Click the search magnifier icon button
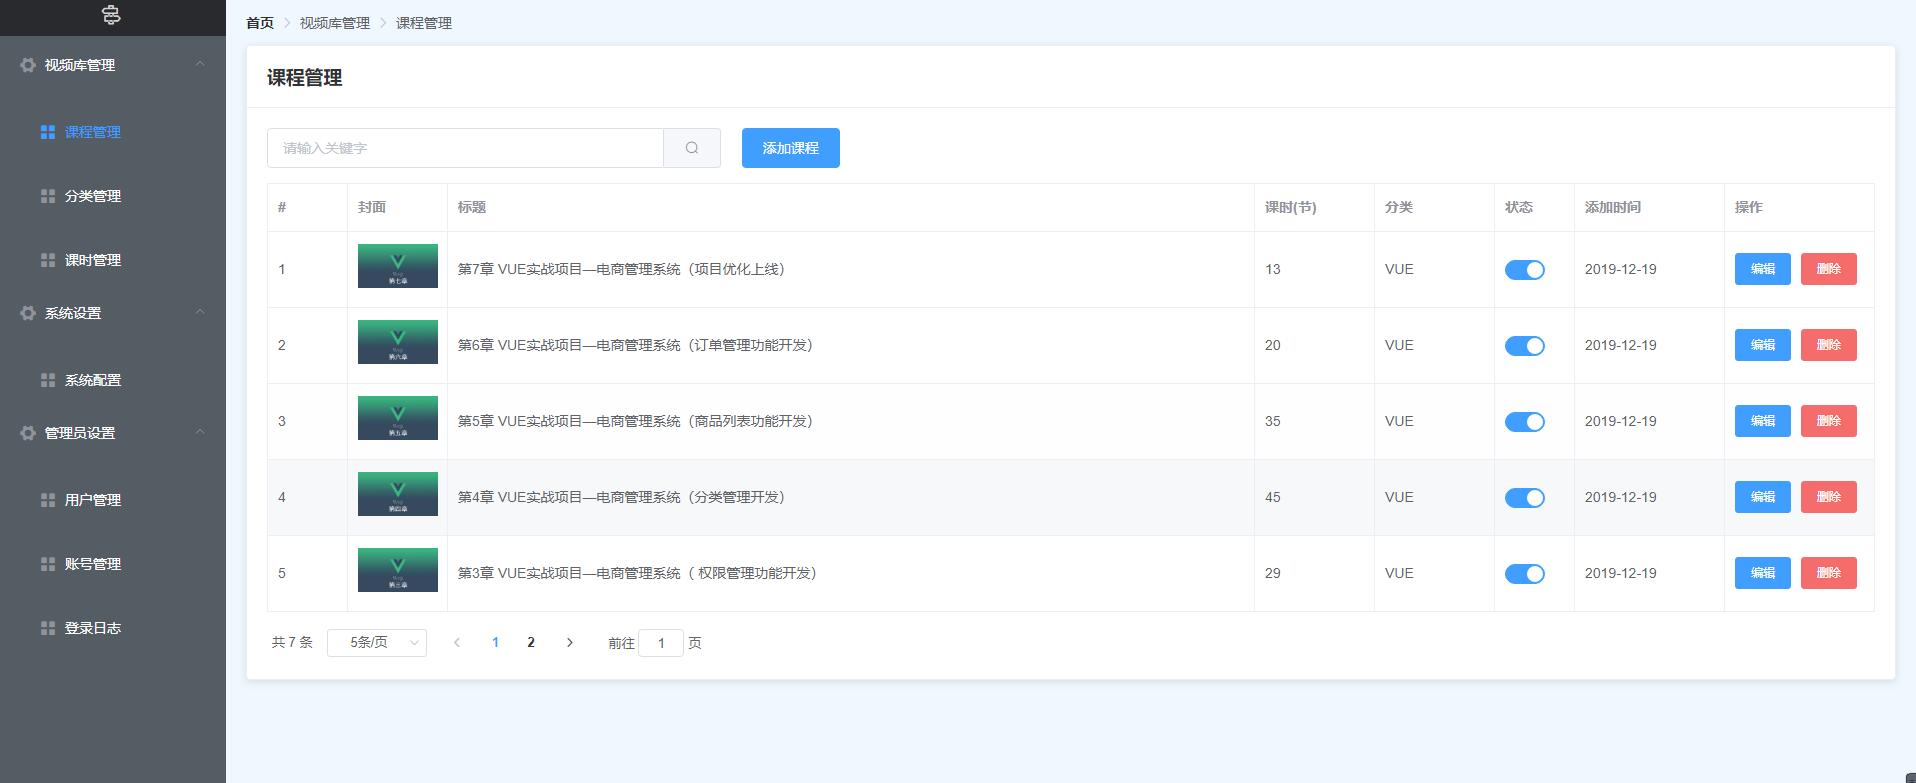The image size is (1916, 783). pyautogui.click(x=691, y=148)
